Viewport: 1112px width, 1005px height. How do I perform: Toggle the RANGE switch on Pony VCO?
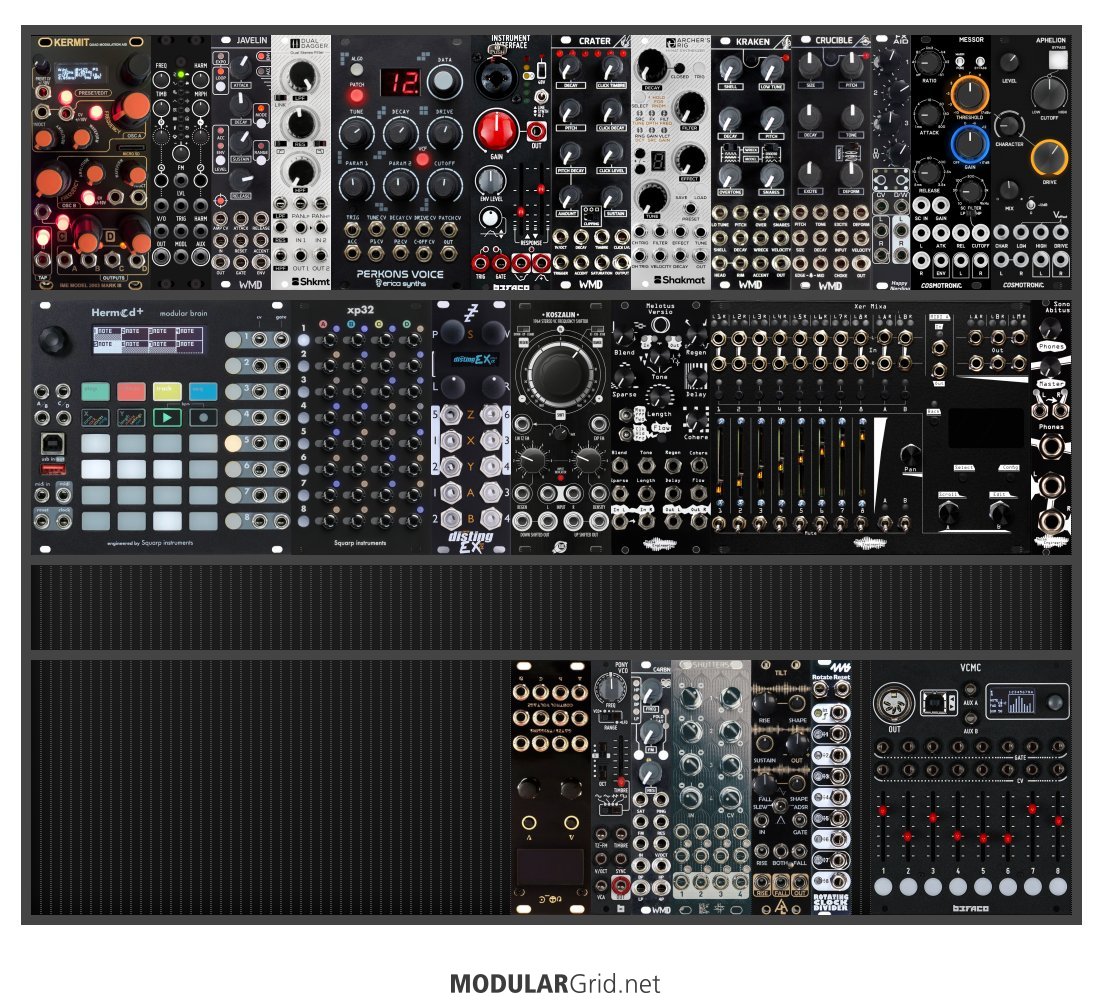coord(610,716)
